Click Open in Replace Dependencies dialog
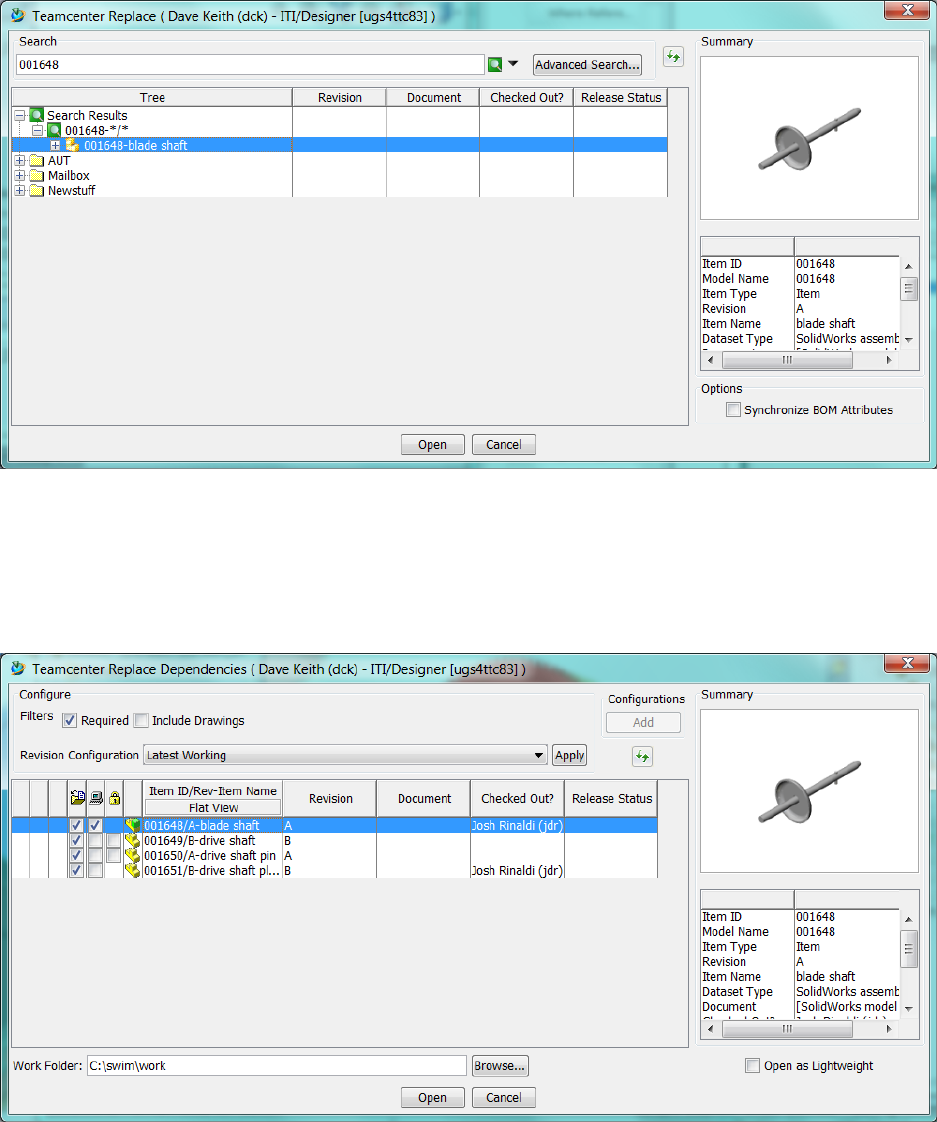Screen dimensions: 937x1122 [432, 1098]
